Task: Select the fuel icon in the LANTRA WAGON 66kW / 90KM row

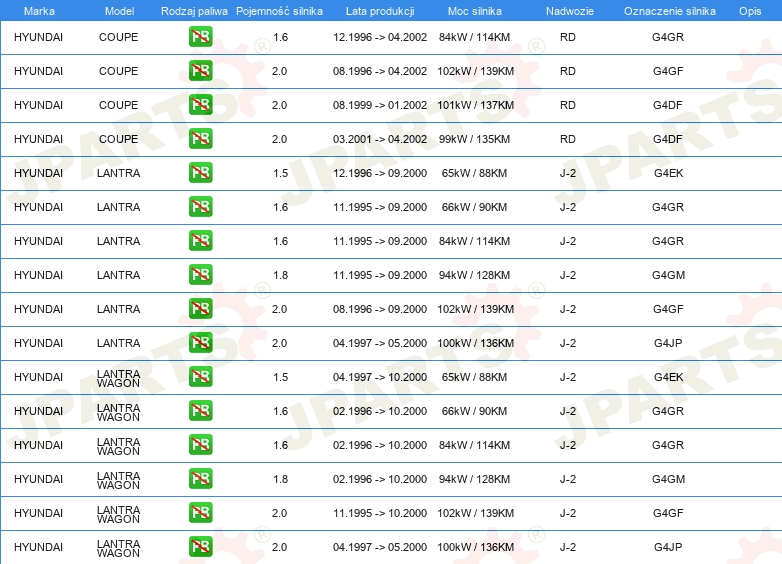Action: (200, 410)
